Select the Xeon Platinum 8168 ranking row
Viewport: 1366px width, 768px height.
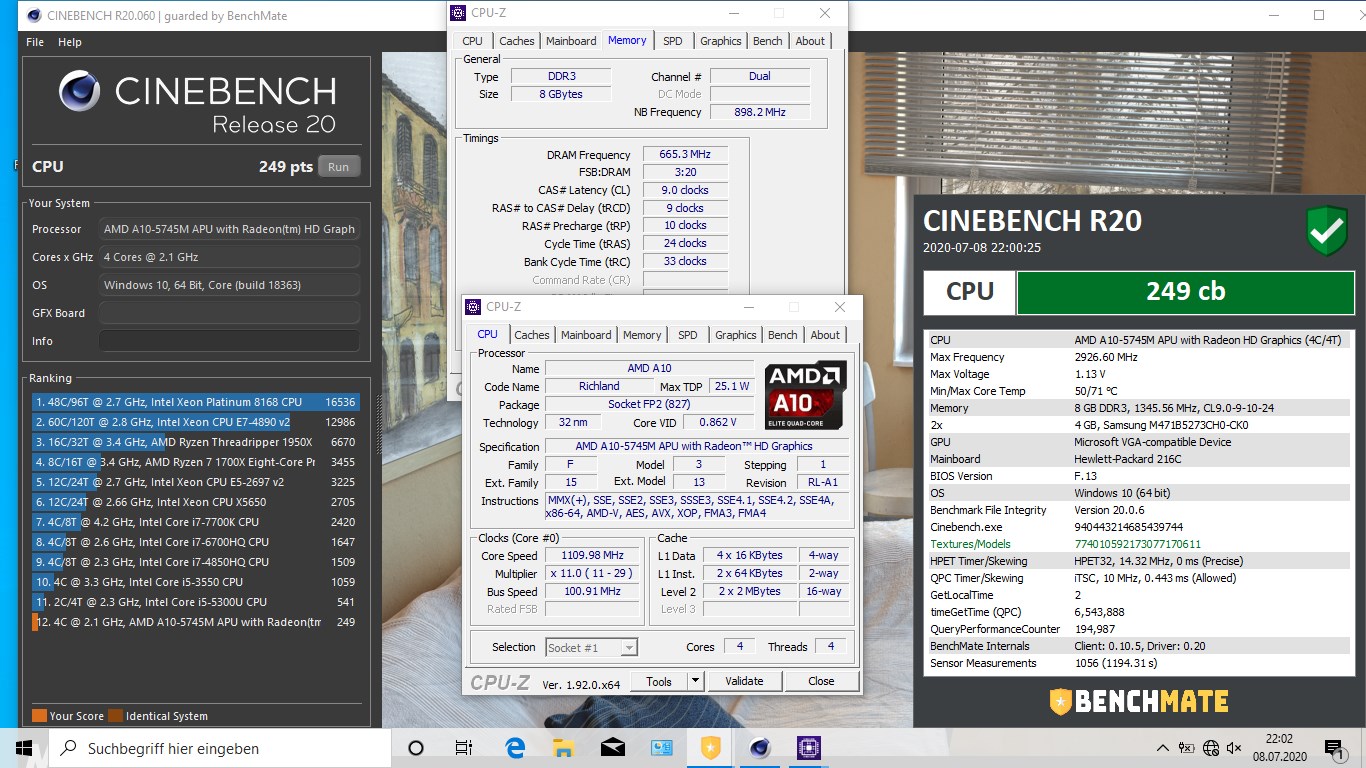tap(195, 402)
